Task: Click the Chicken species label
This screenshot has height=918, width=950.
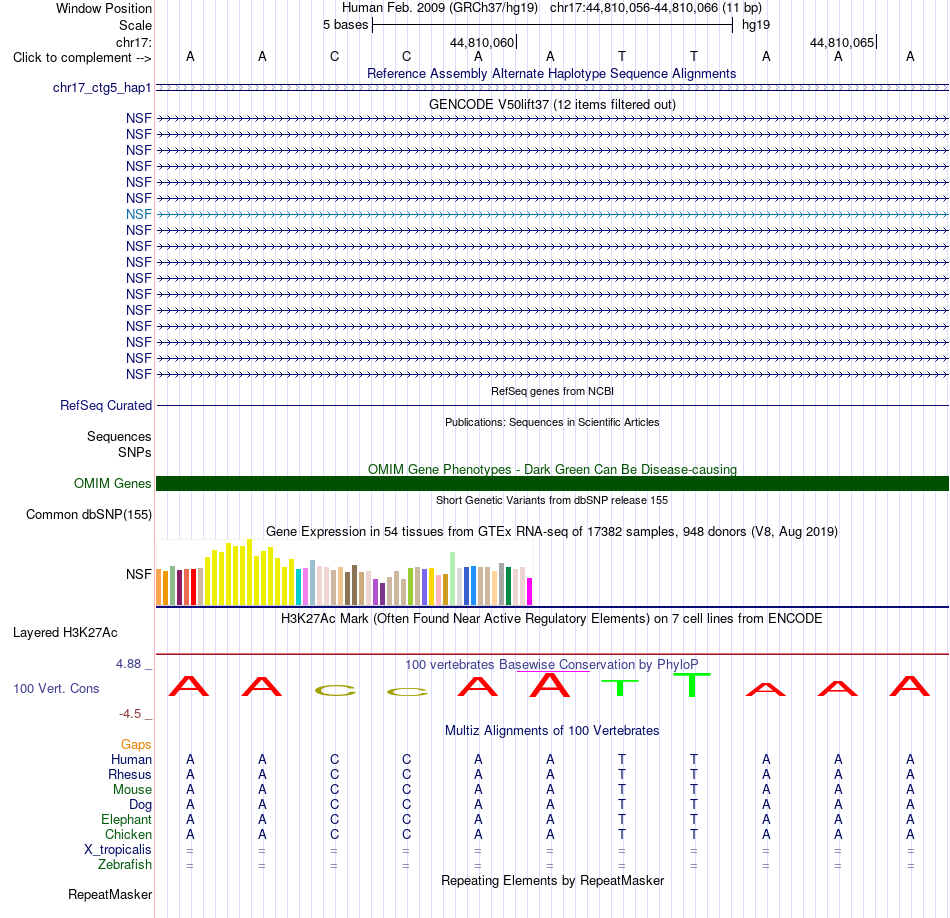Action: [128, 834]
